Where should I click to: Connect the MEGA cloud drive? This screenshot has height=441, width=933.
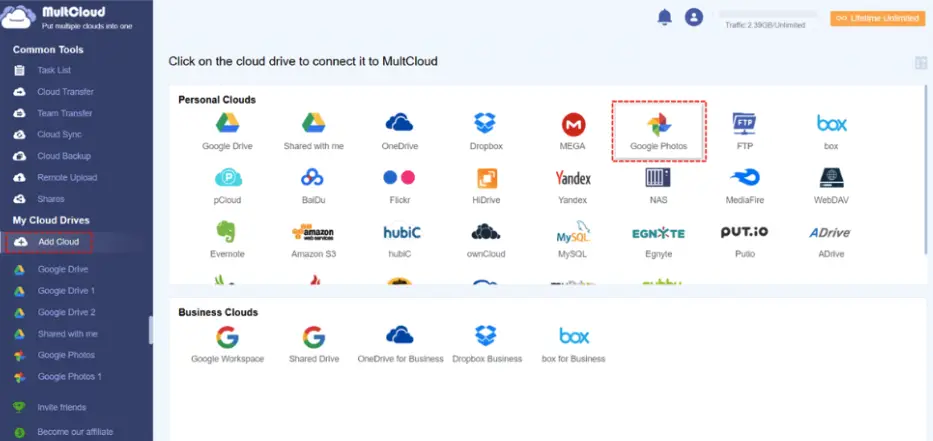point(572,131)
